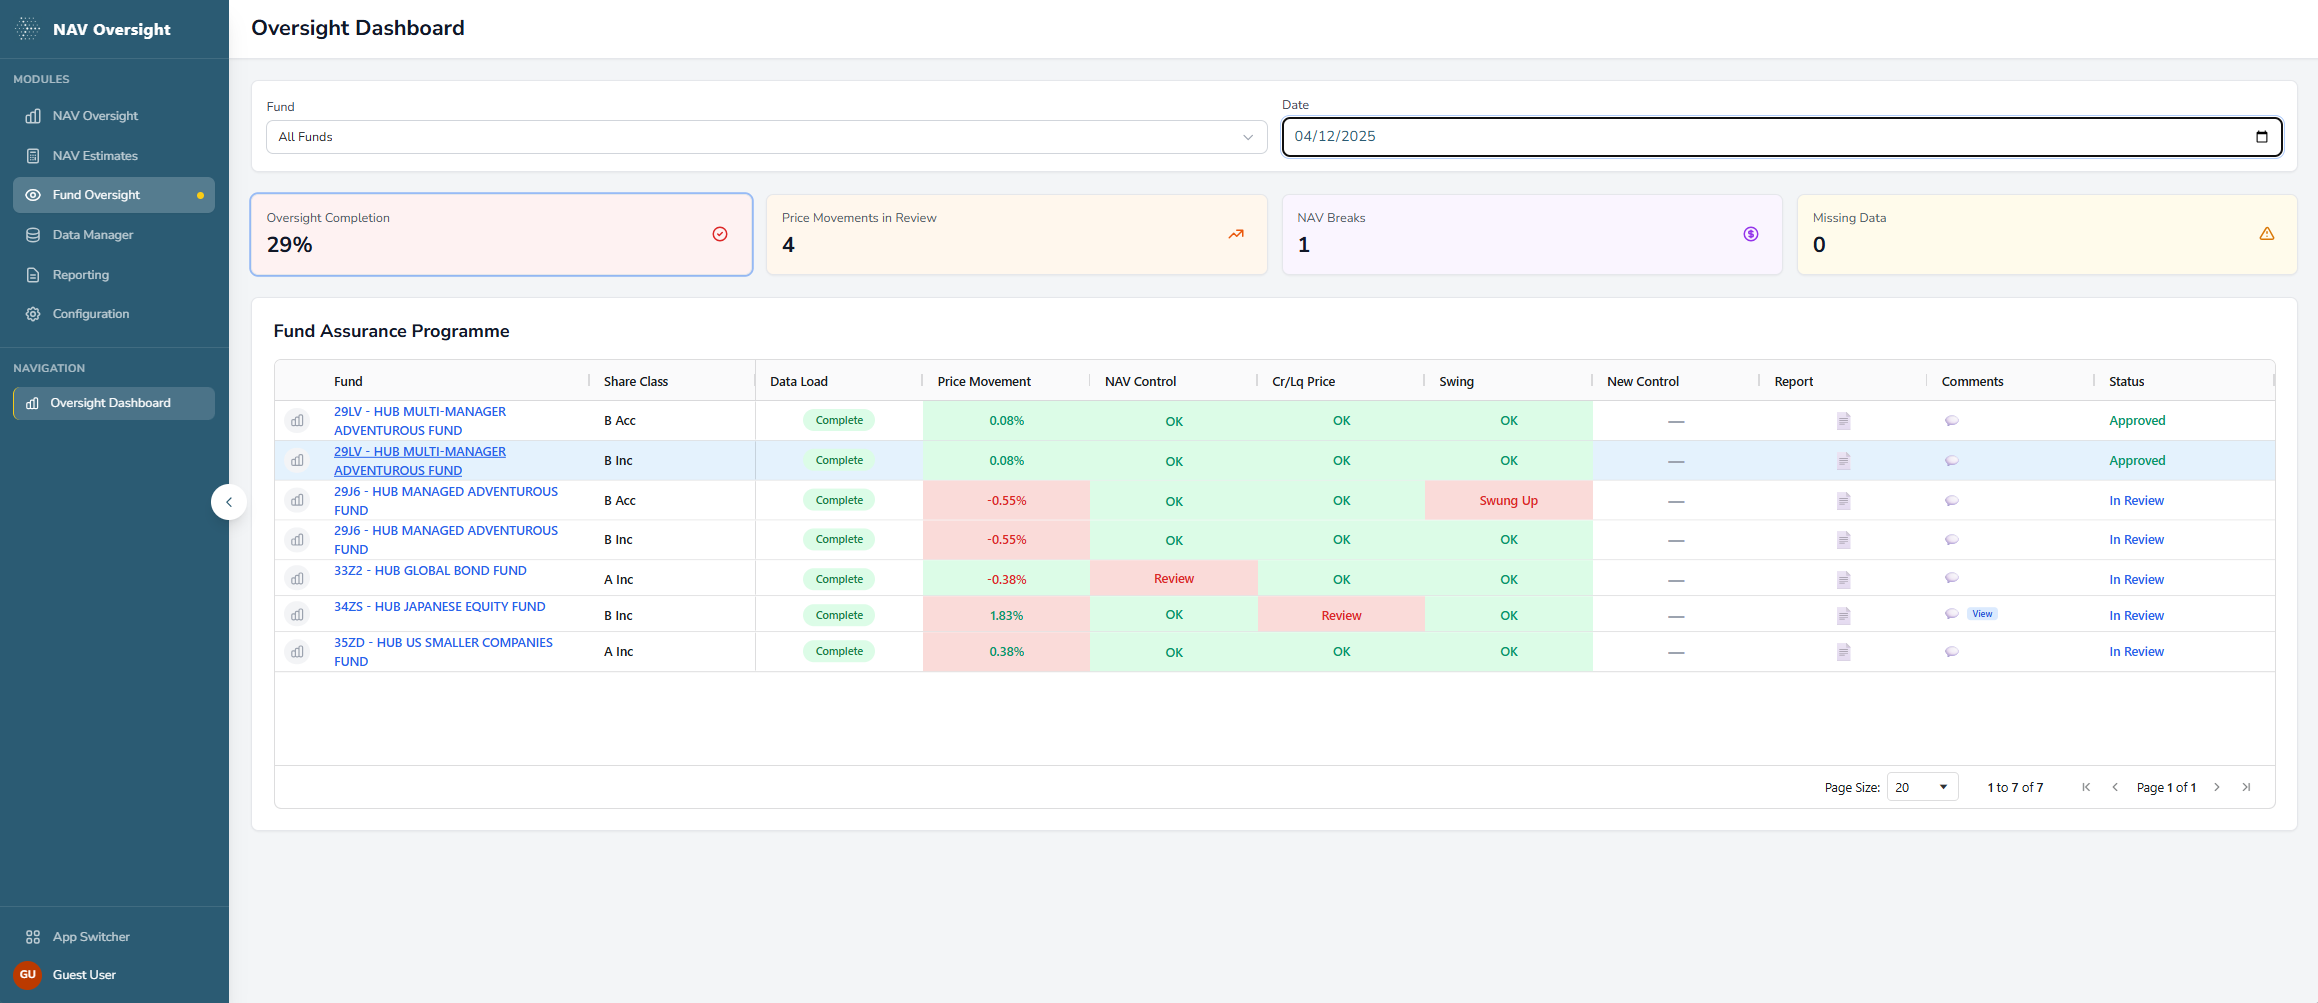Collapse the sidebar with the chevron button
Screen dimensions: 2318x1003
coord(229,502)
